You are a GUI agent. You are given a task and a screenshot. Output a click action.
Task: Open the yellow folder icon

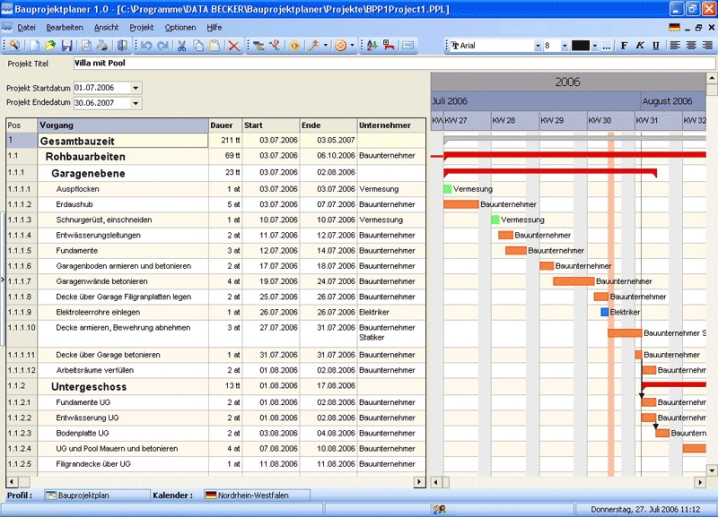tap(50, 46)
